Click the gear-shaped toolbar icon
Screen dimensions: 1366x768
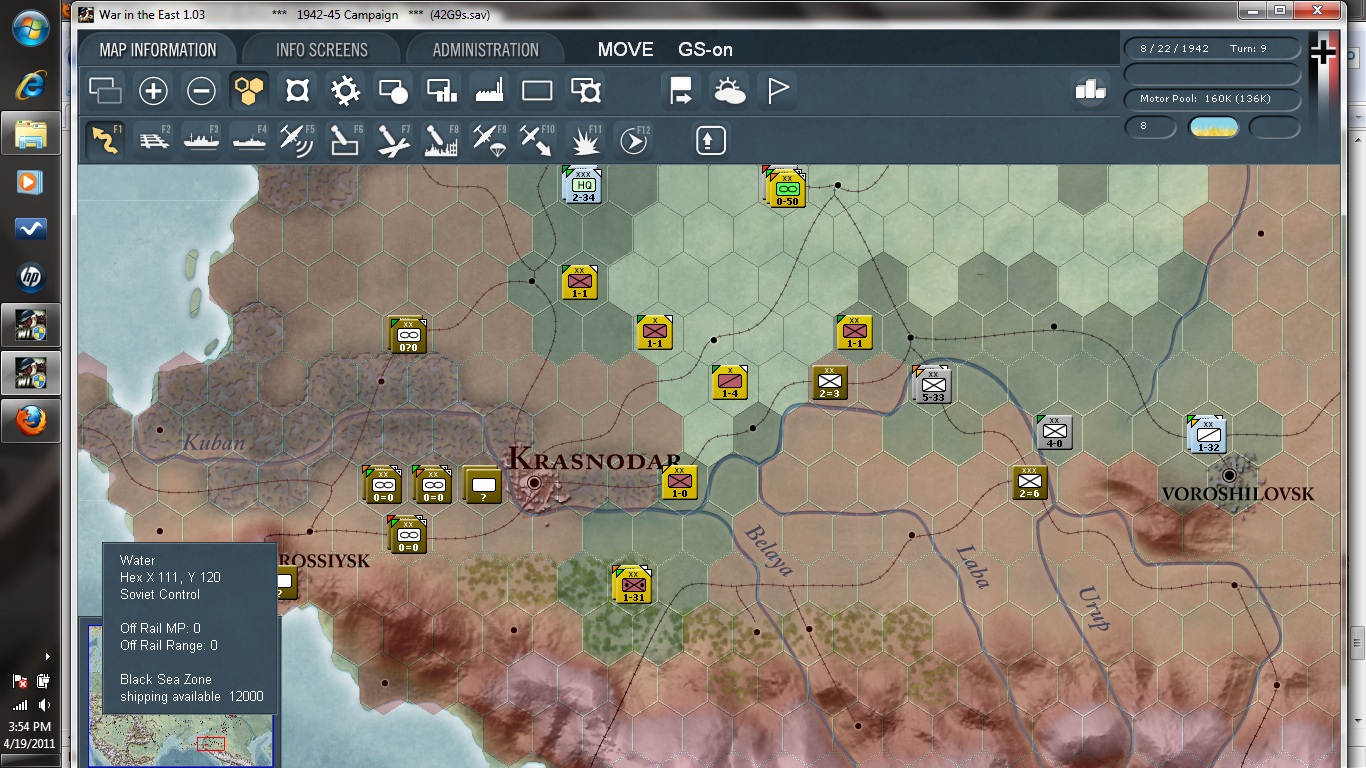click(345, 91)
